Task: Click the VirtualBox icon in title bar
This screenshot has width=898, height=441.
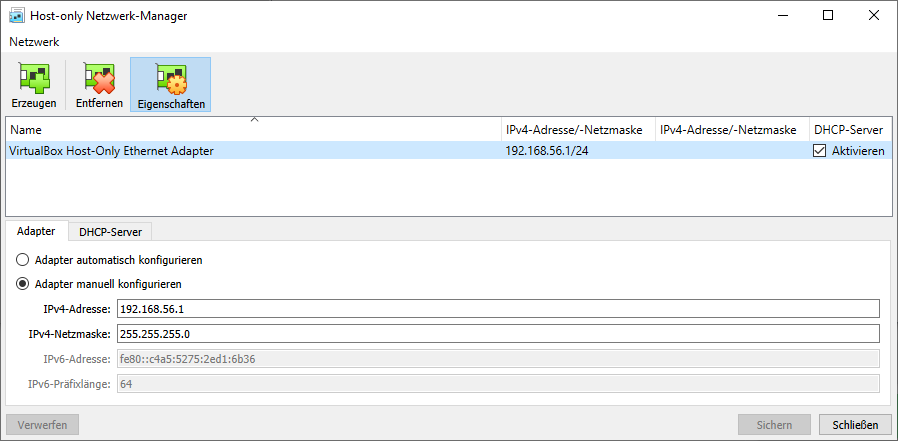Action: [x=17, y=16]
